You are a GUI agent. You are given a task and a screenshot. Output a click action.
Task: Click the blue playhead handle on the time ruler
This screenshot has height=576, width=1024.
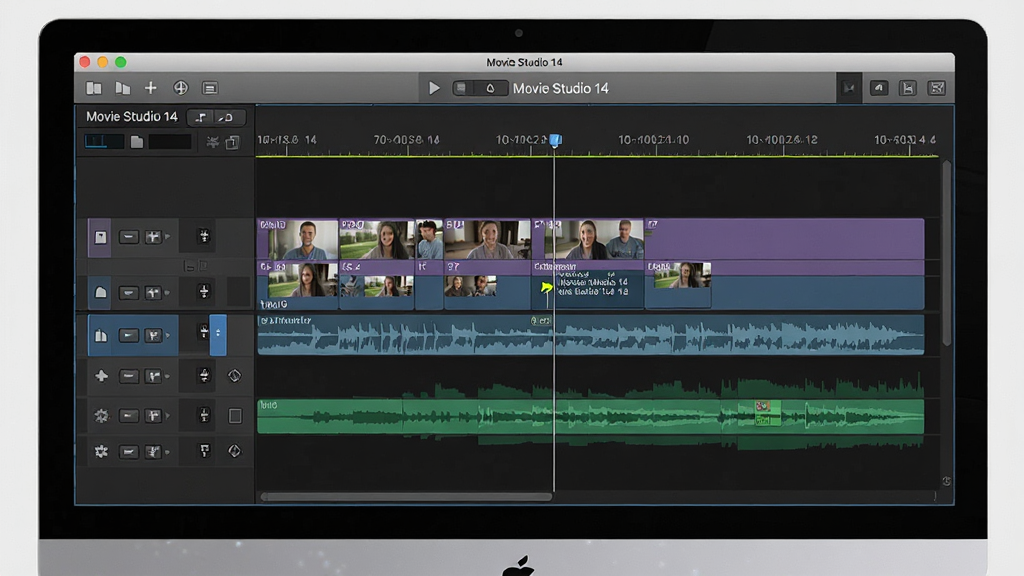pos(555,140)
